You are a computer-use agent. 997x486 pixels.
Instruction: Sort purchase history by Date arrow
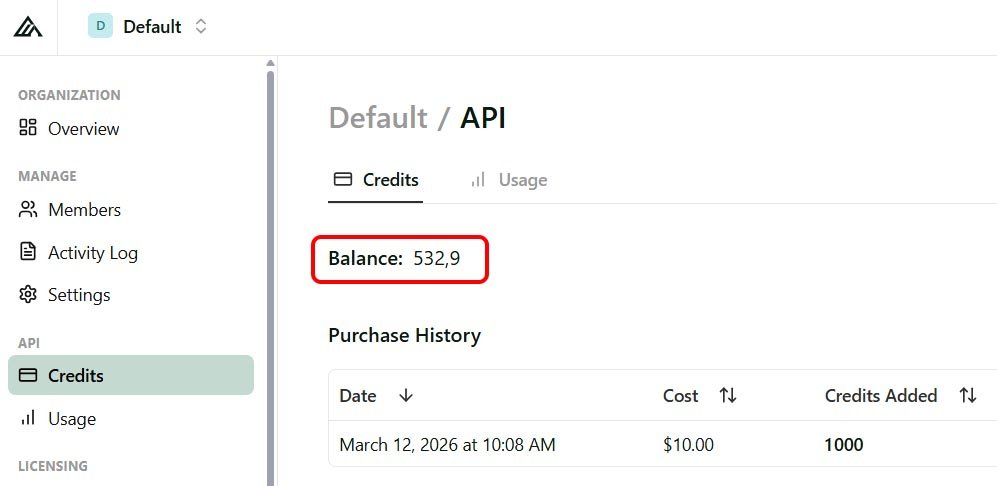(x=406, y=396)
